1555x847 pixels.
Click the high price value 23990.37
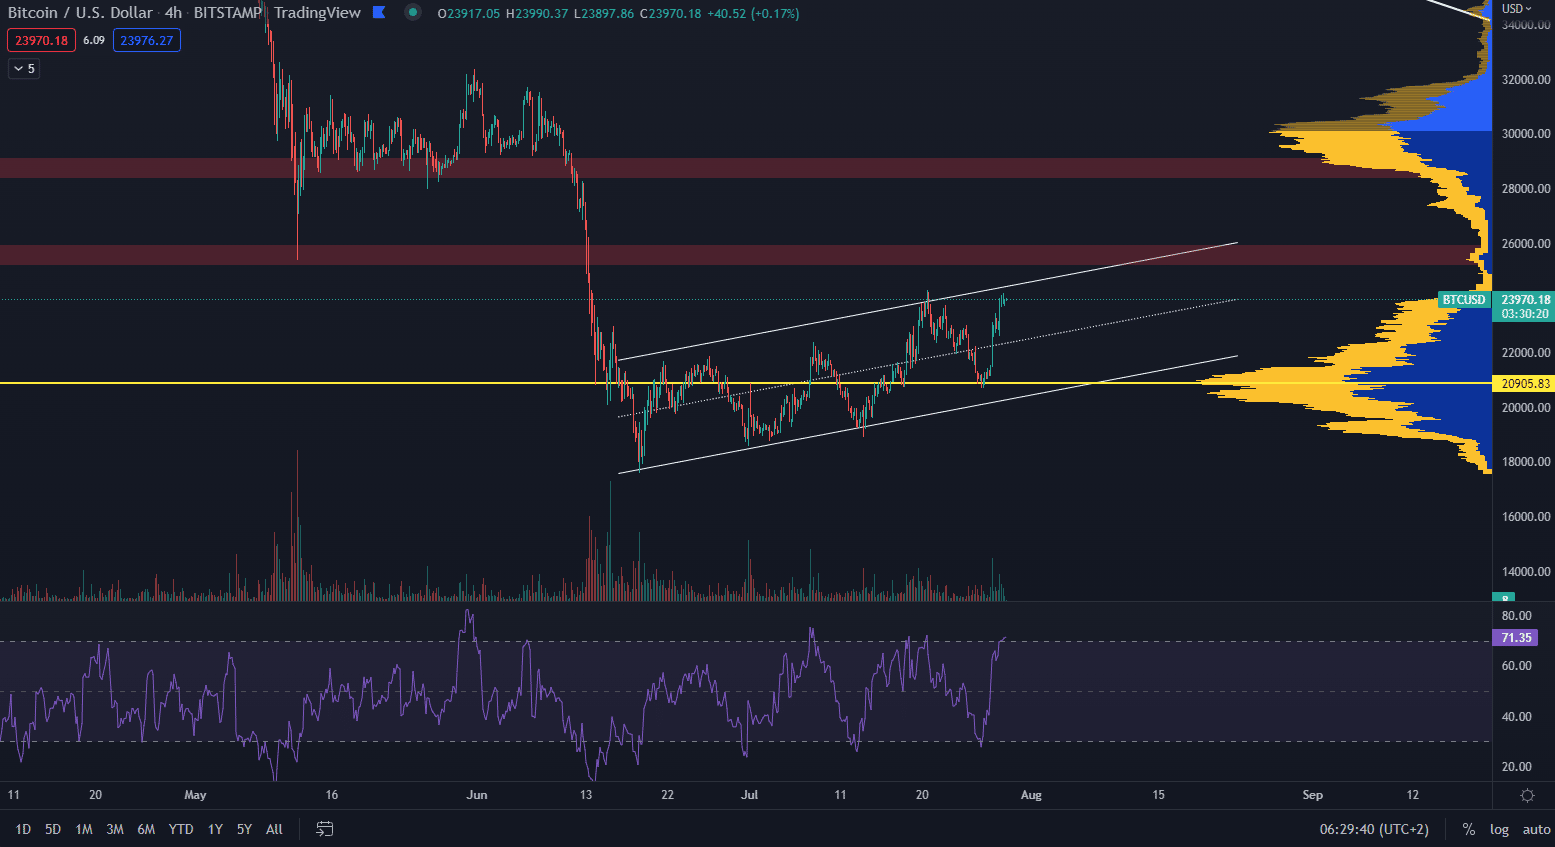tap(542, 14)
